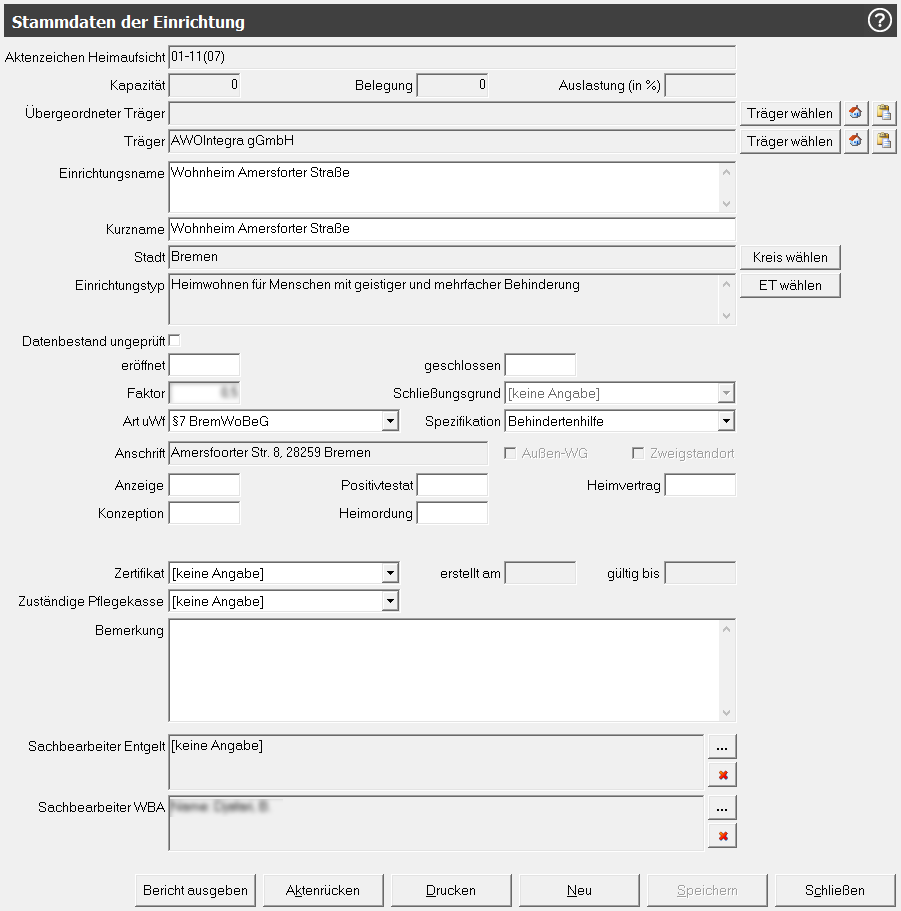The width and height of the screenshot is (901, 911).
Task: Remove Sachbearbeiter WBA with red X
Action: tap(722, 835)
